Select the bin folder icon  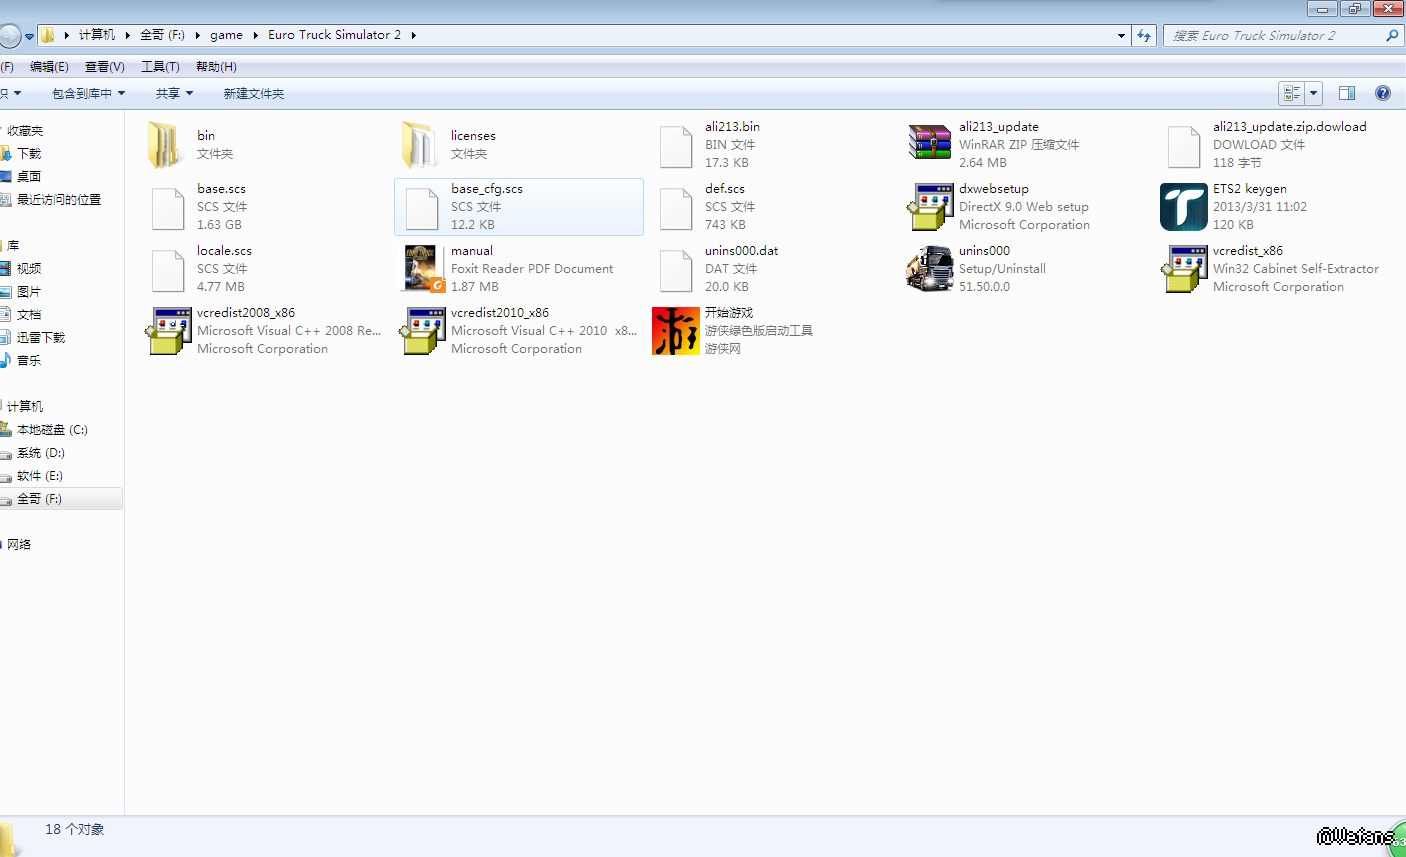coord(165,145)
